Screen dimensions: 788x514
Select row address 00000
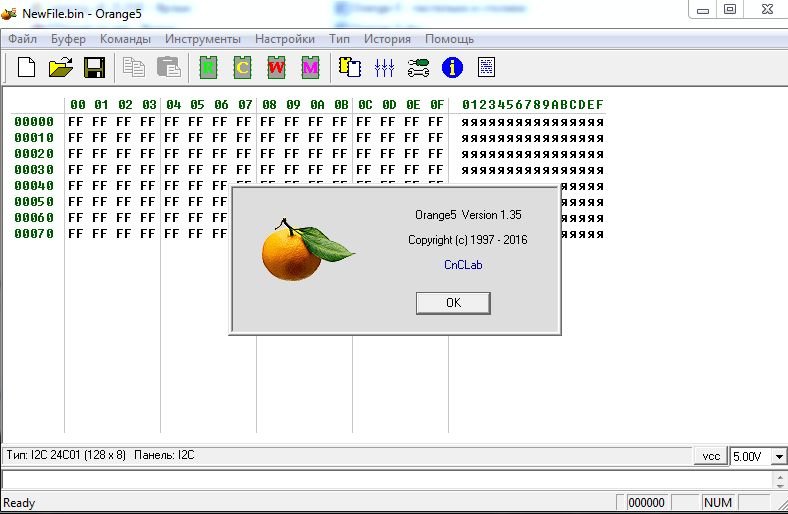[34, 122]
